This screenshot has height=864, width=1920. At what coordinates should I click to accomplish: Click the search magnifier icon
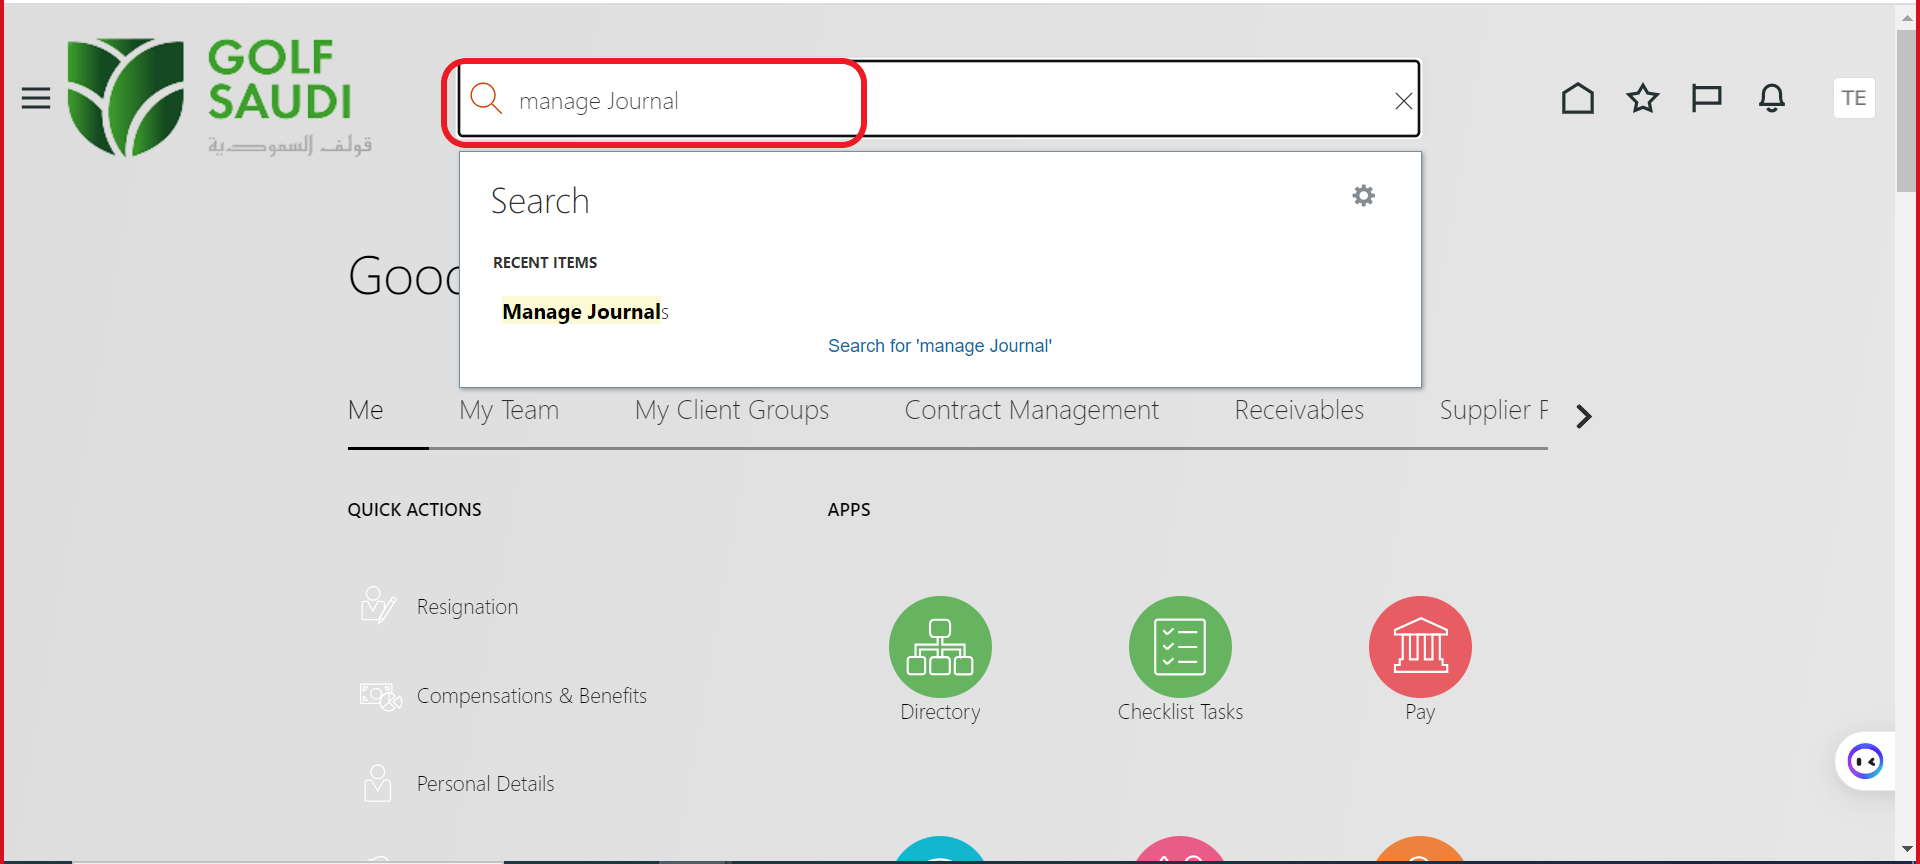coord(486,99)
